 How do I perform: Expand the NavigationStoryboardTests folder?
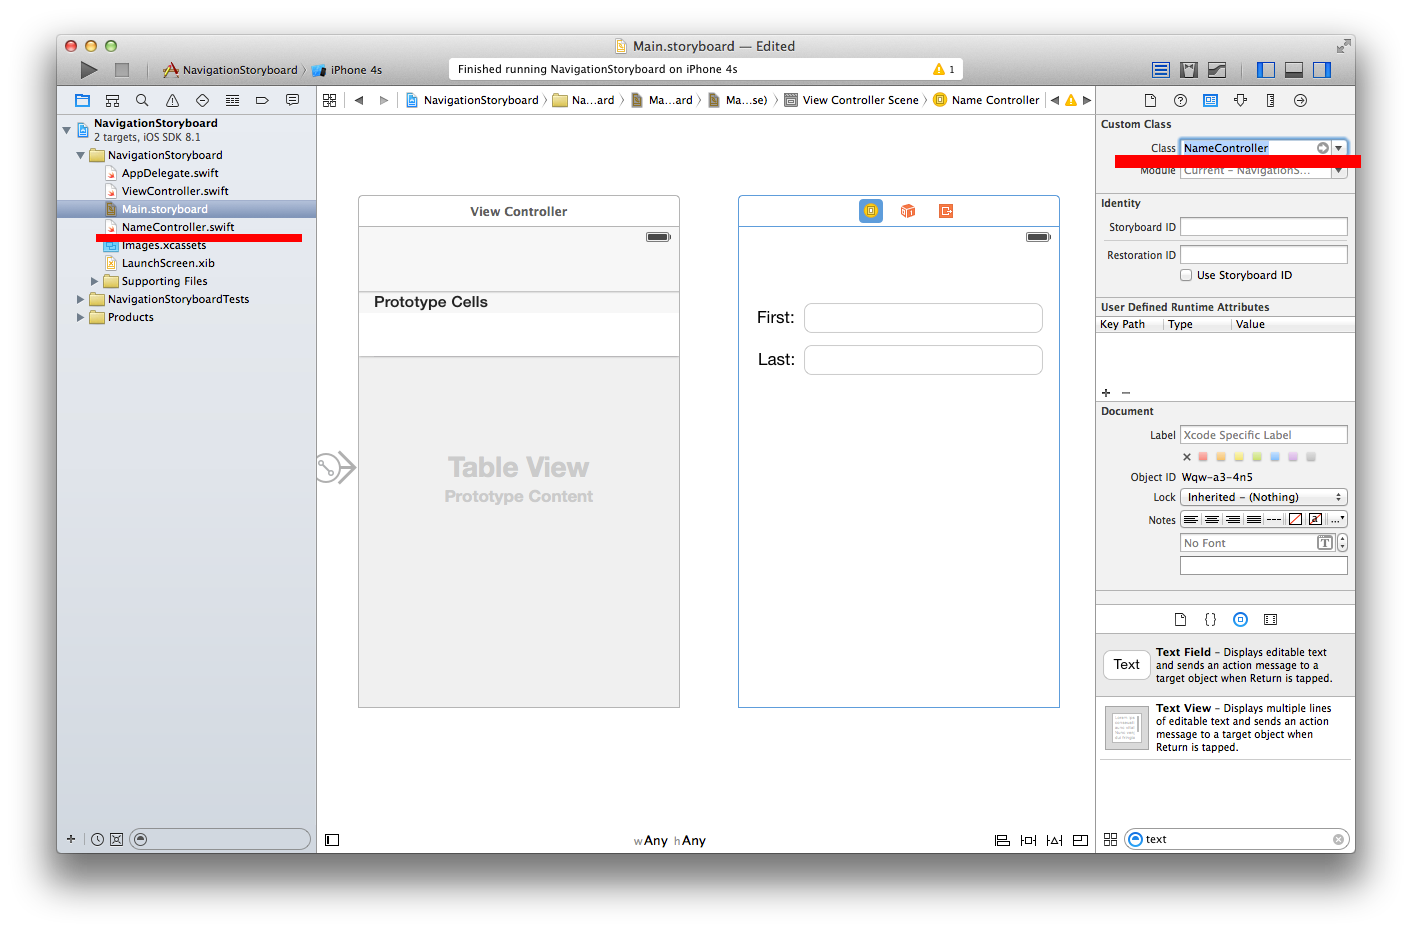(81, 299)
